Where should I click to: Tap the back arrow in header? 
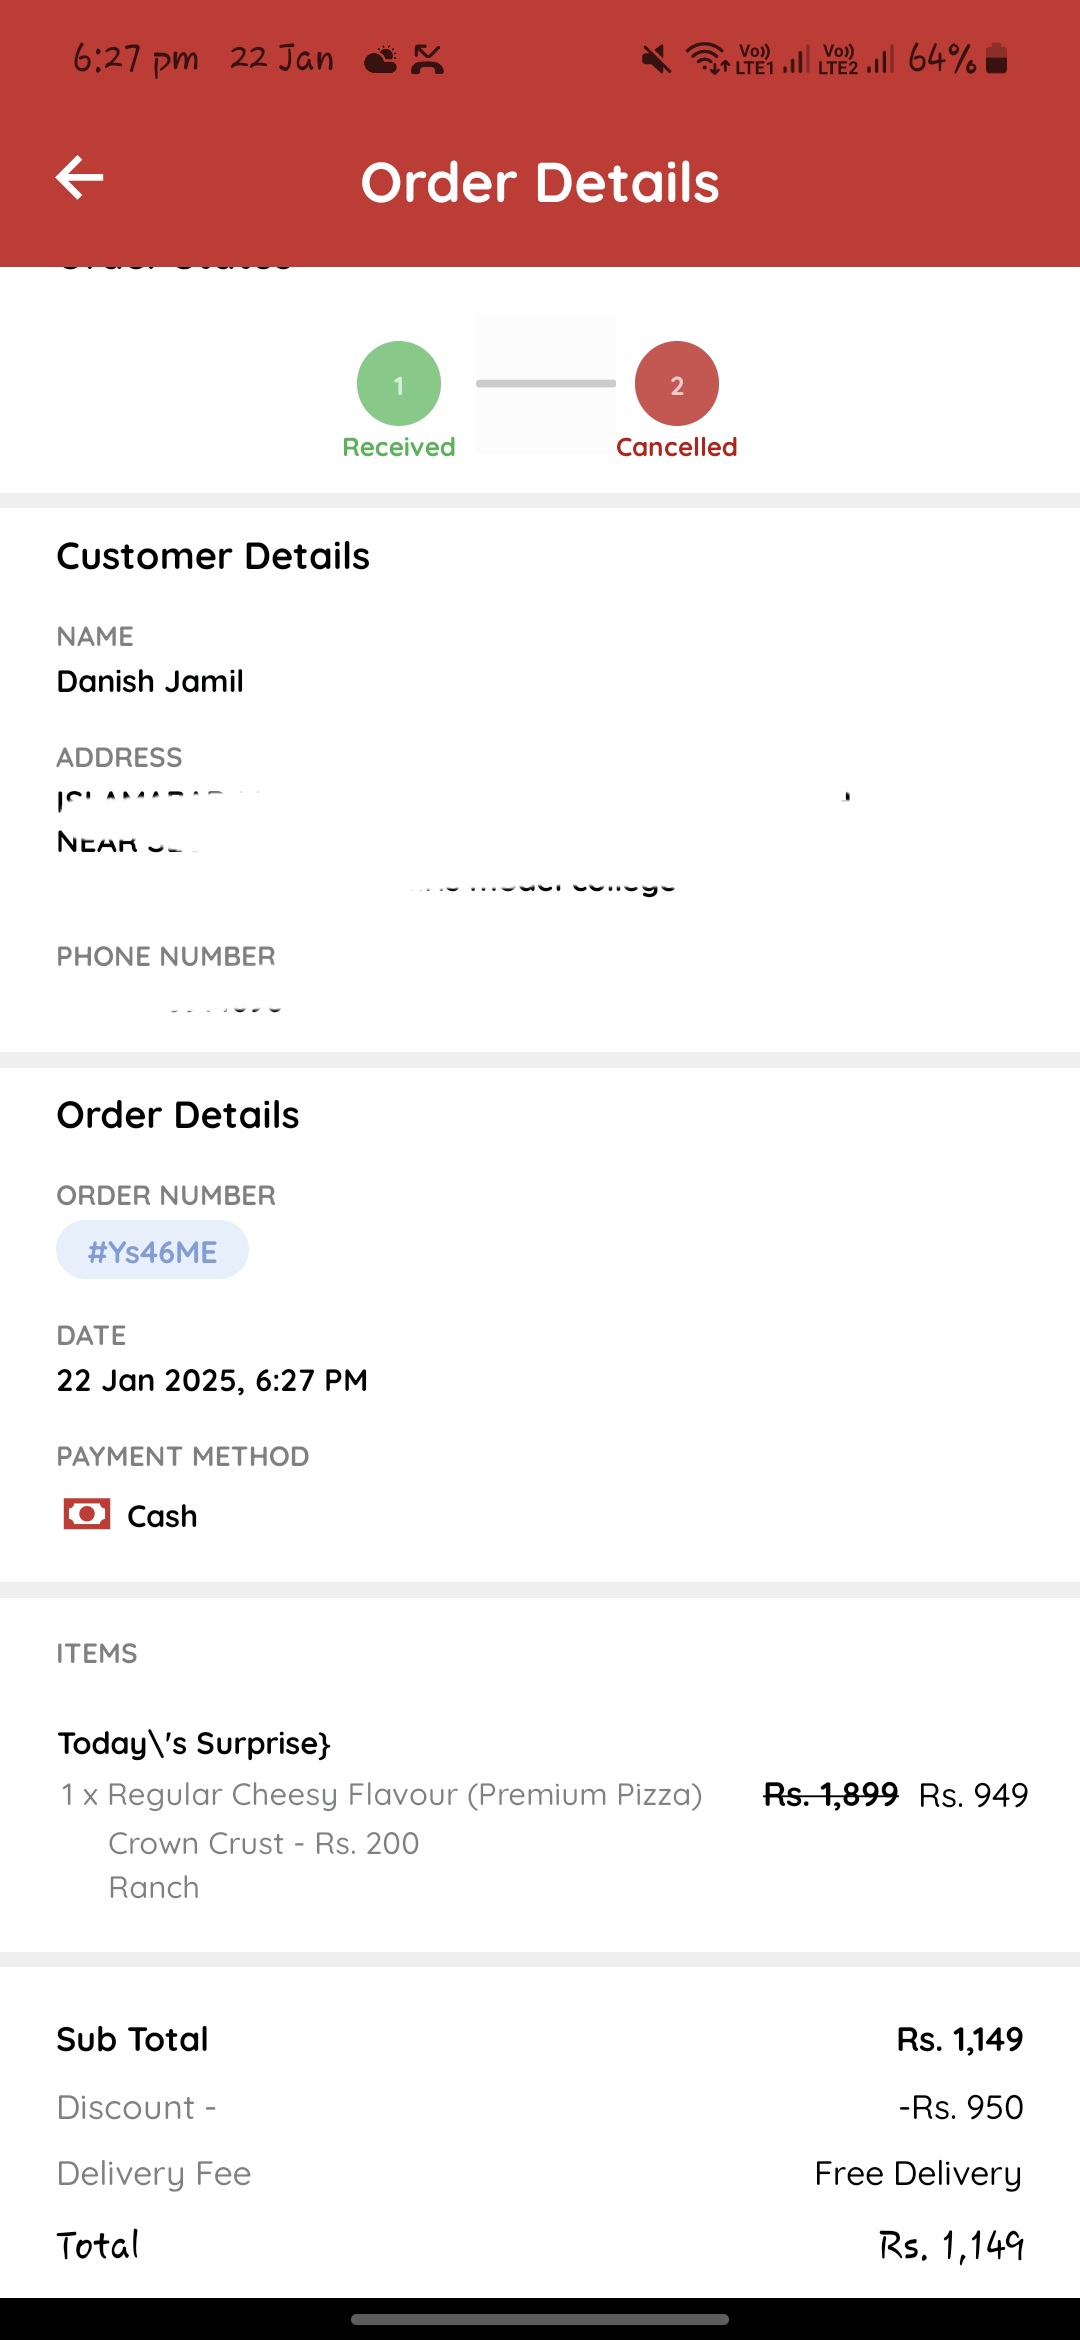click(x=80, y=178)
